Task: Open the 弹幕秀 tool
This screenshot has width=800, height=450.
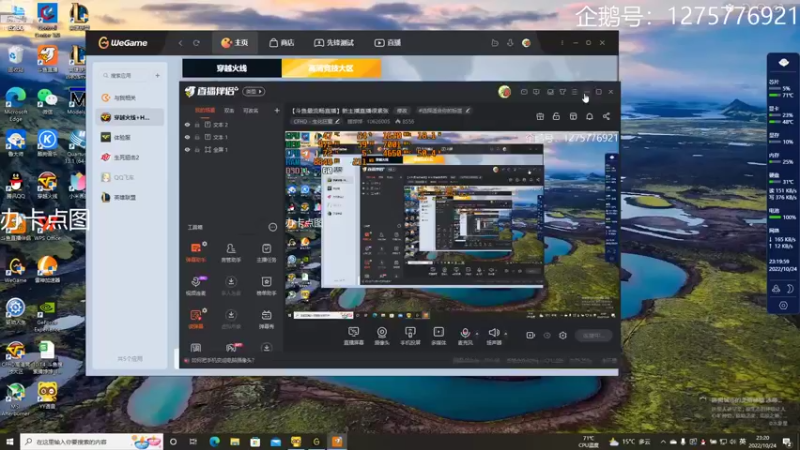Action: (x=266, y=319)
